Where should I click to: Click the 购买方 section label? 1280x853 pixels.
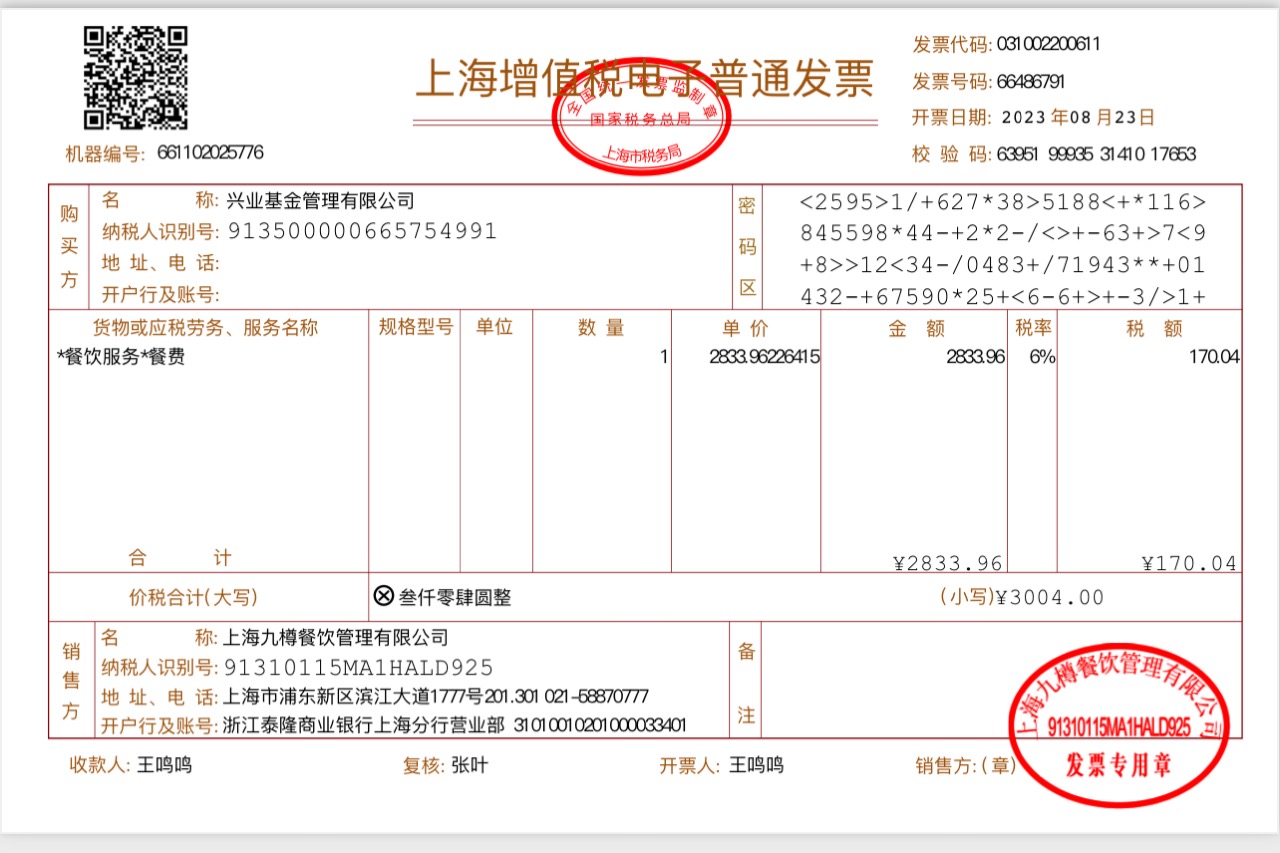69,247
